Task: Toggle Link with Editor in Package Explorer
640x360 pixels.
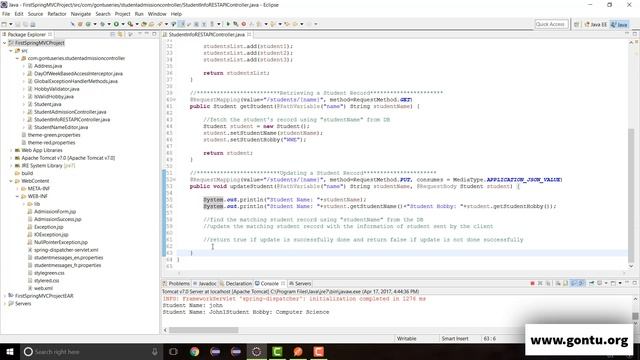Action: [120, 34]
